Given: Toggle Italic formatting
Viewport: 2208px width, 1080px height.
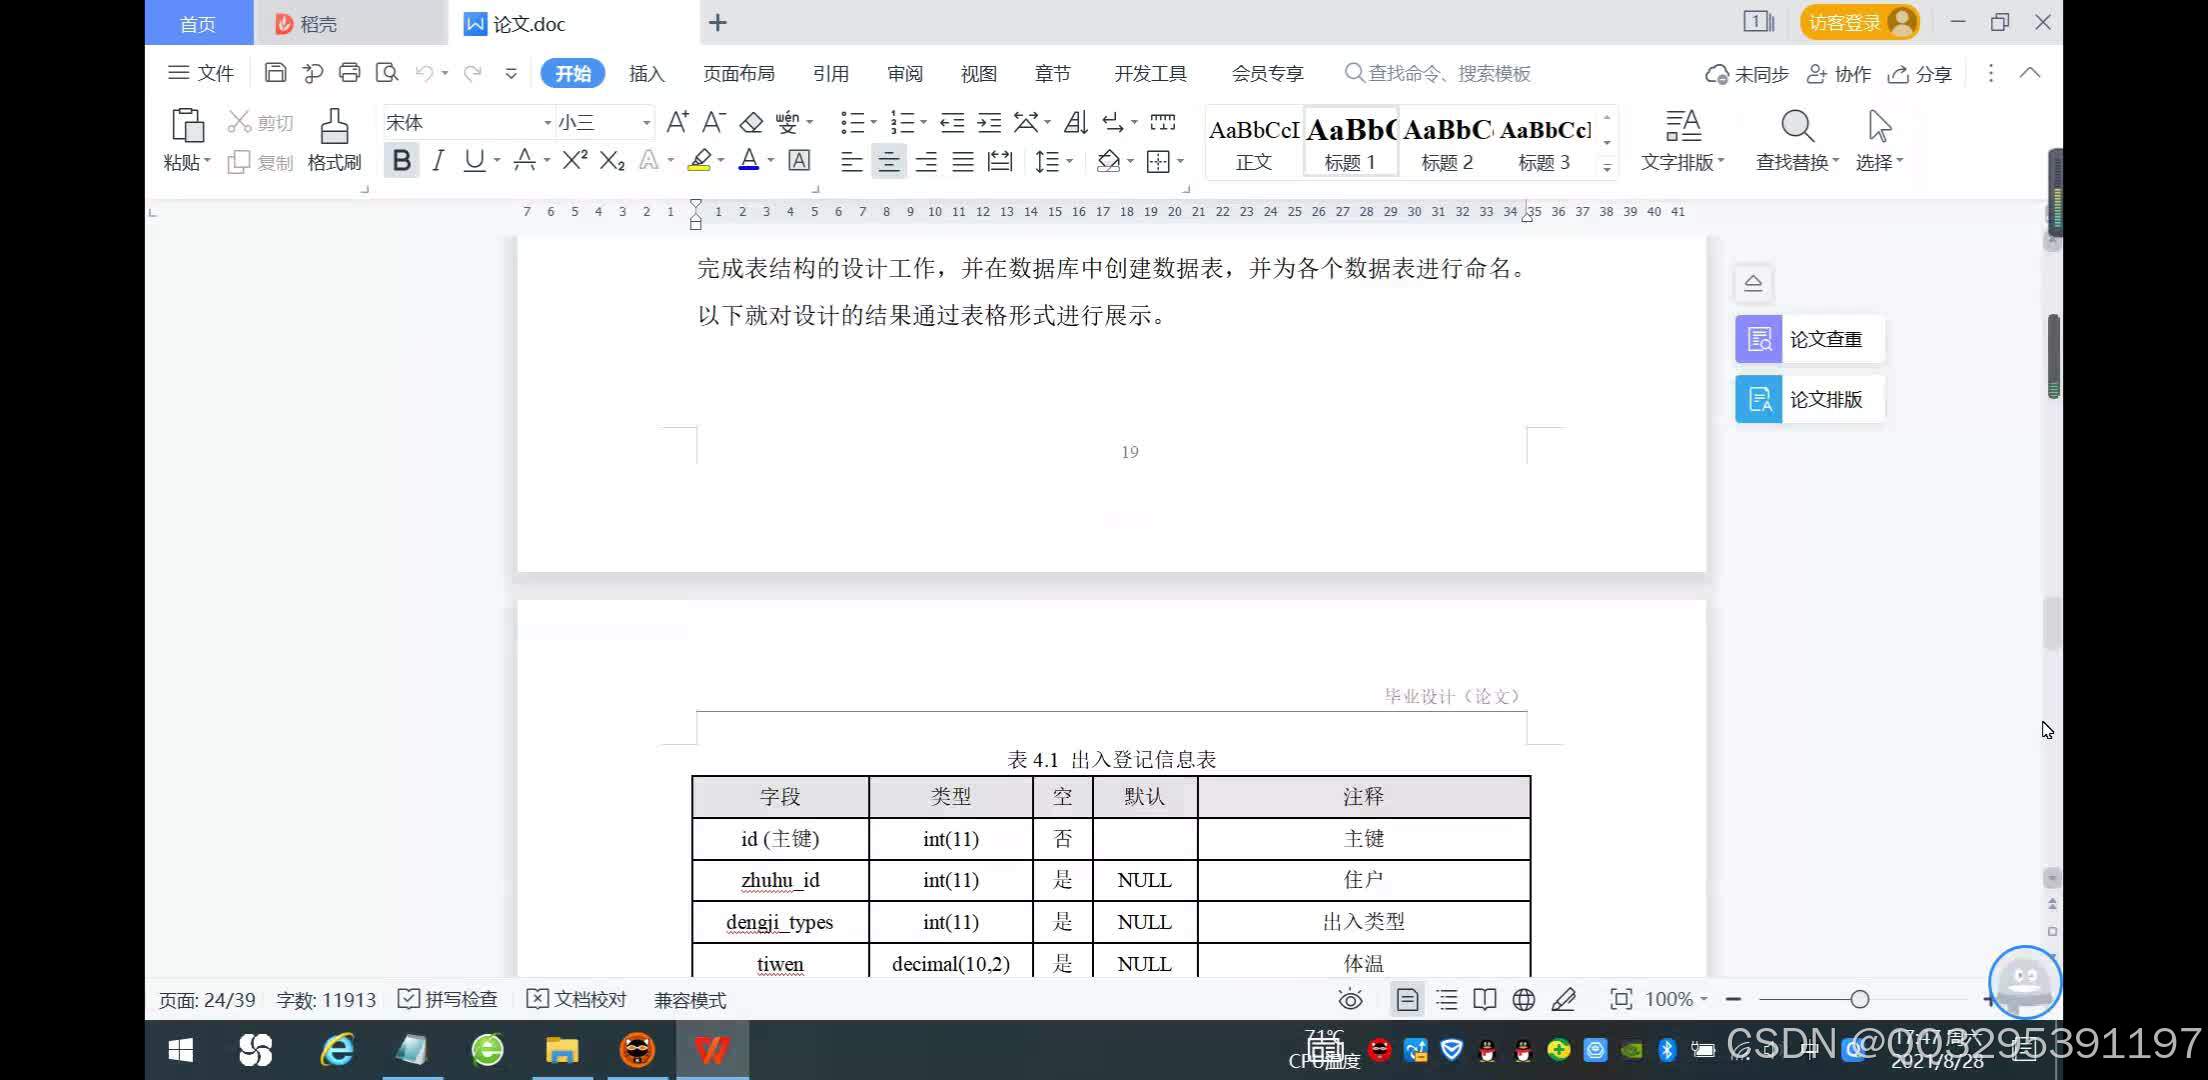Looking at the screenshot, I should tap(438, 160).
